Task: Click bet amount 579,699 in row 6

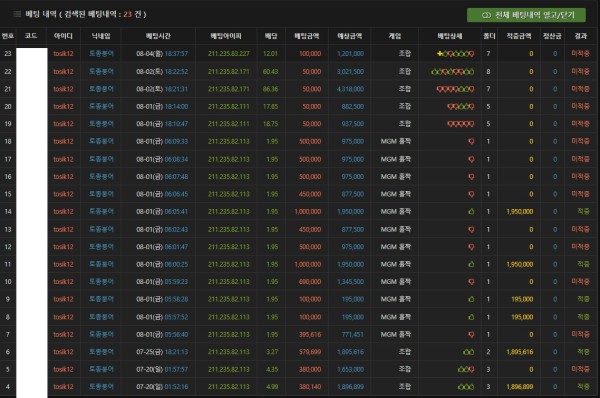Action: pos(310,352)
